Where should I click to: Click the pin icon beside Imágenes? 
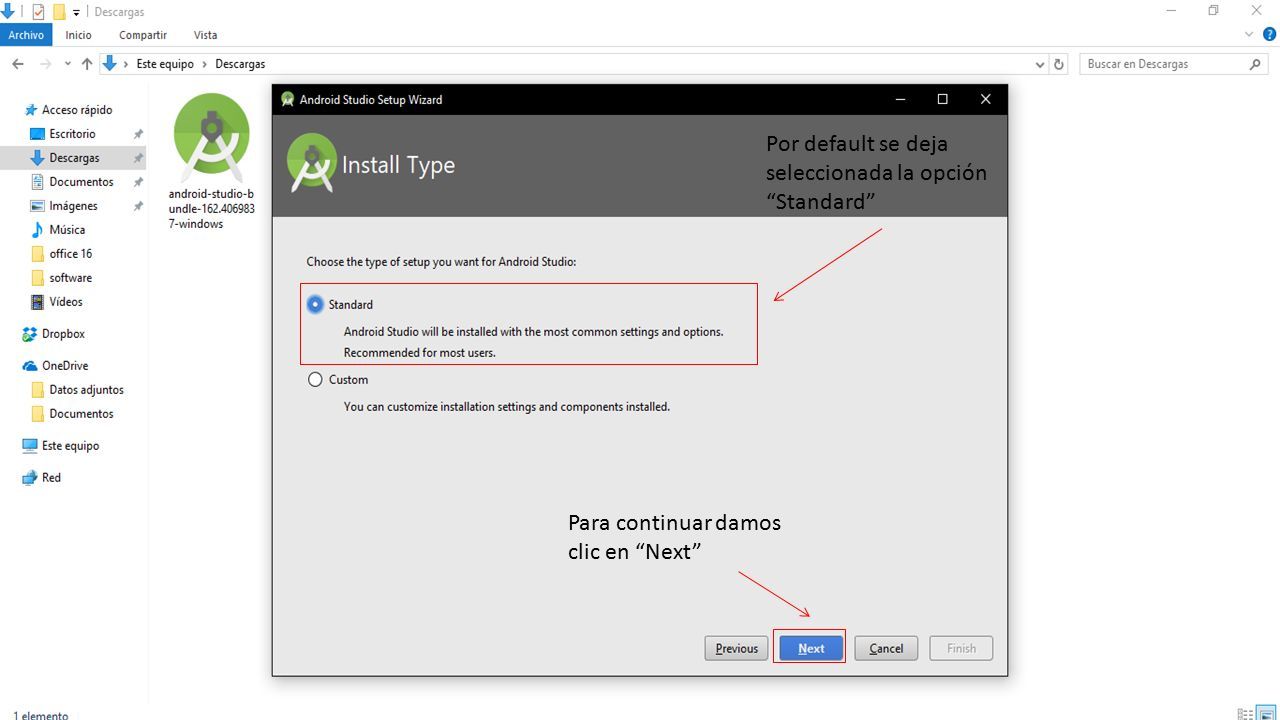(138, 206)
